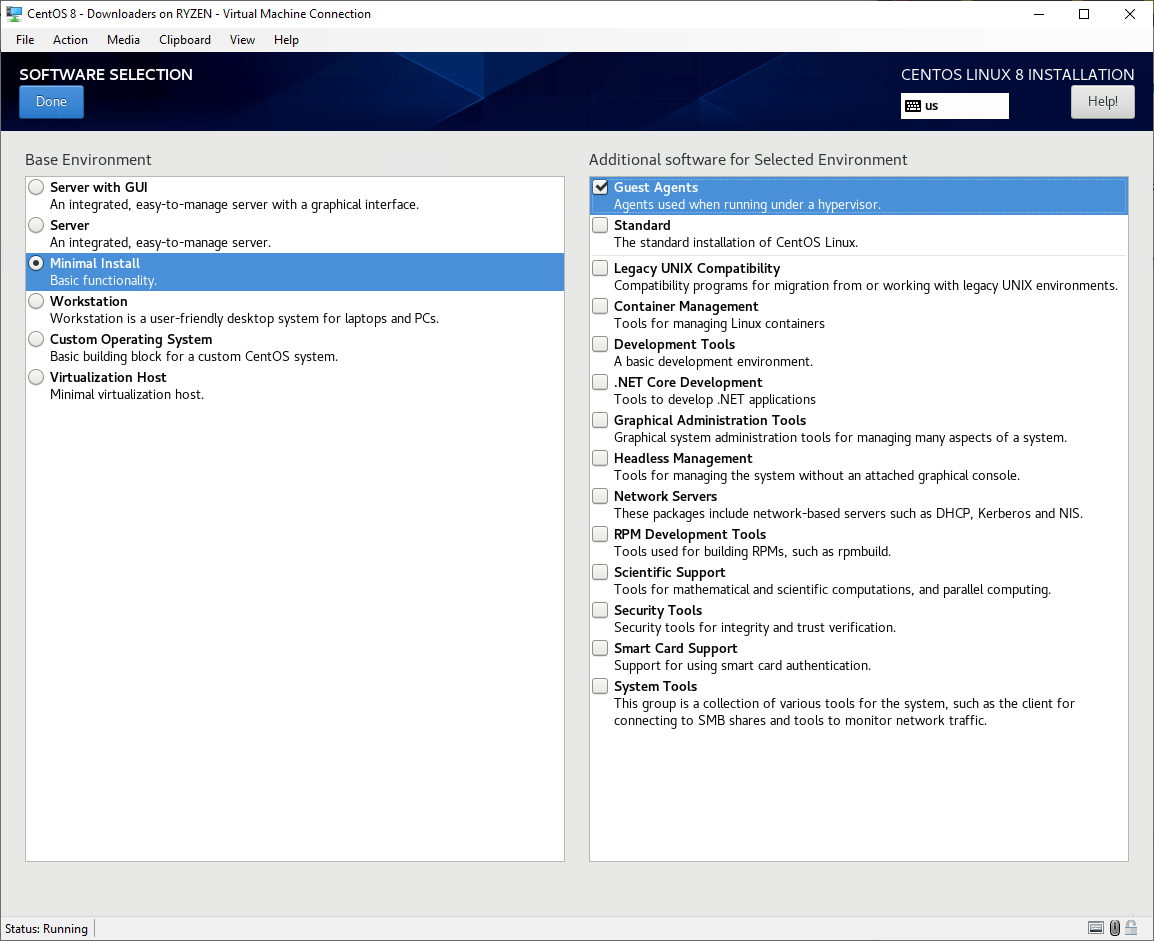The height and width of the screenshot is (941, 1154).
Task: Check Headless Management checkbox
Action: pos(601,458)
